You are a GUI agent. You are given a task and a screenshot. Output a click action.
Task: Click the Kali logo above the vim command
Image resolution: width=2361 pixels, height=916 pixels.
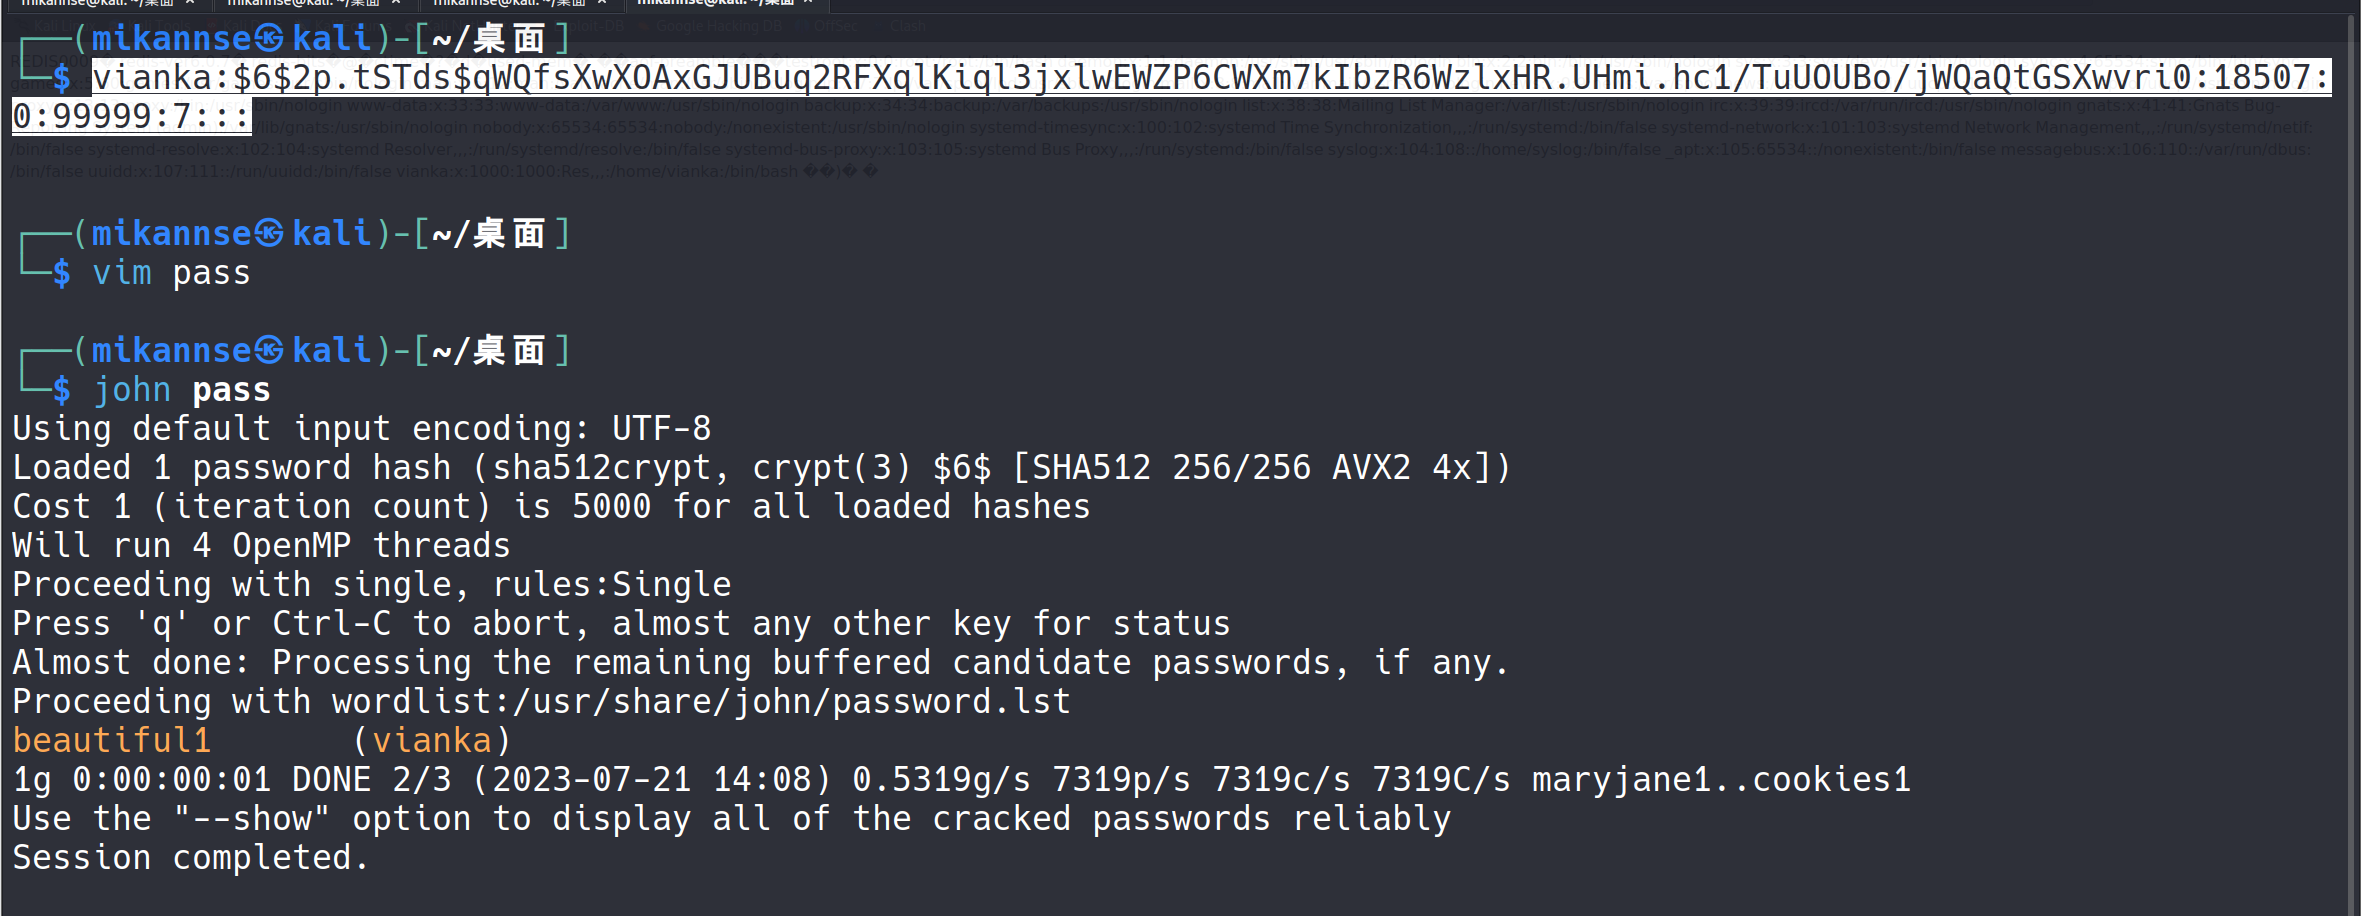(x=269, y=233)
